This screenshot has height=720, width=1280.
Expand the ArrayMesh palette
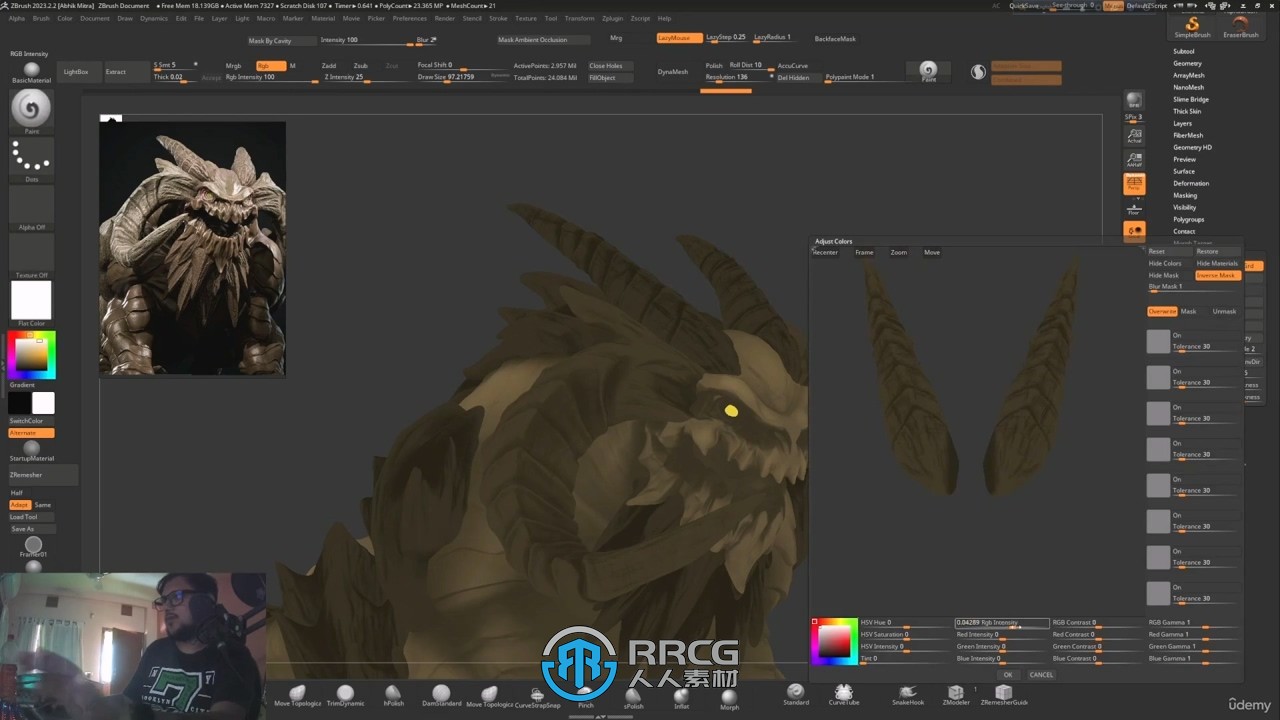(1188, 75)
